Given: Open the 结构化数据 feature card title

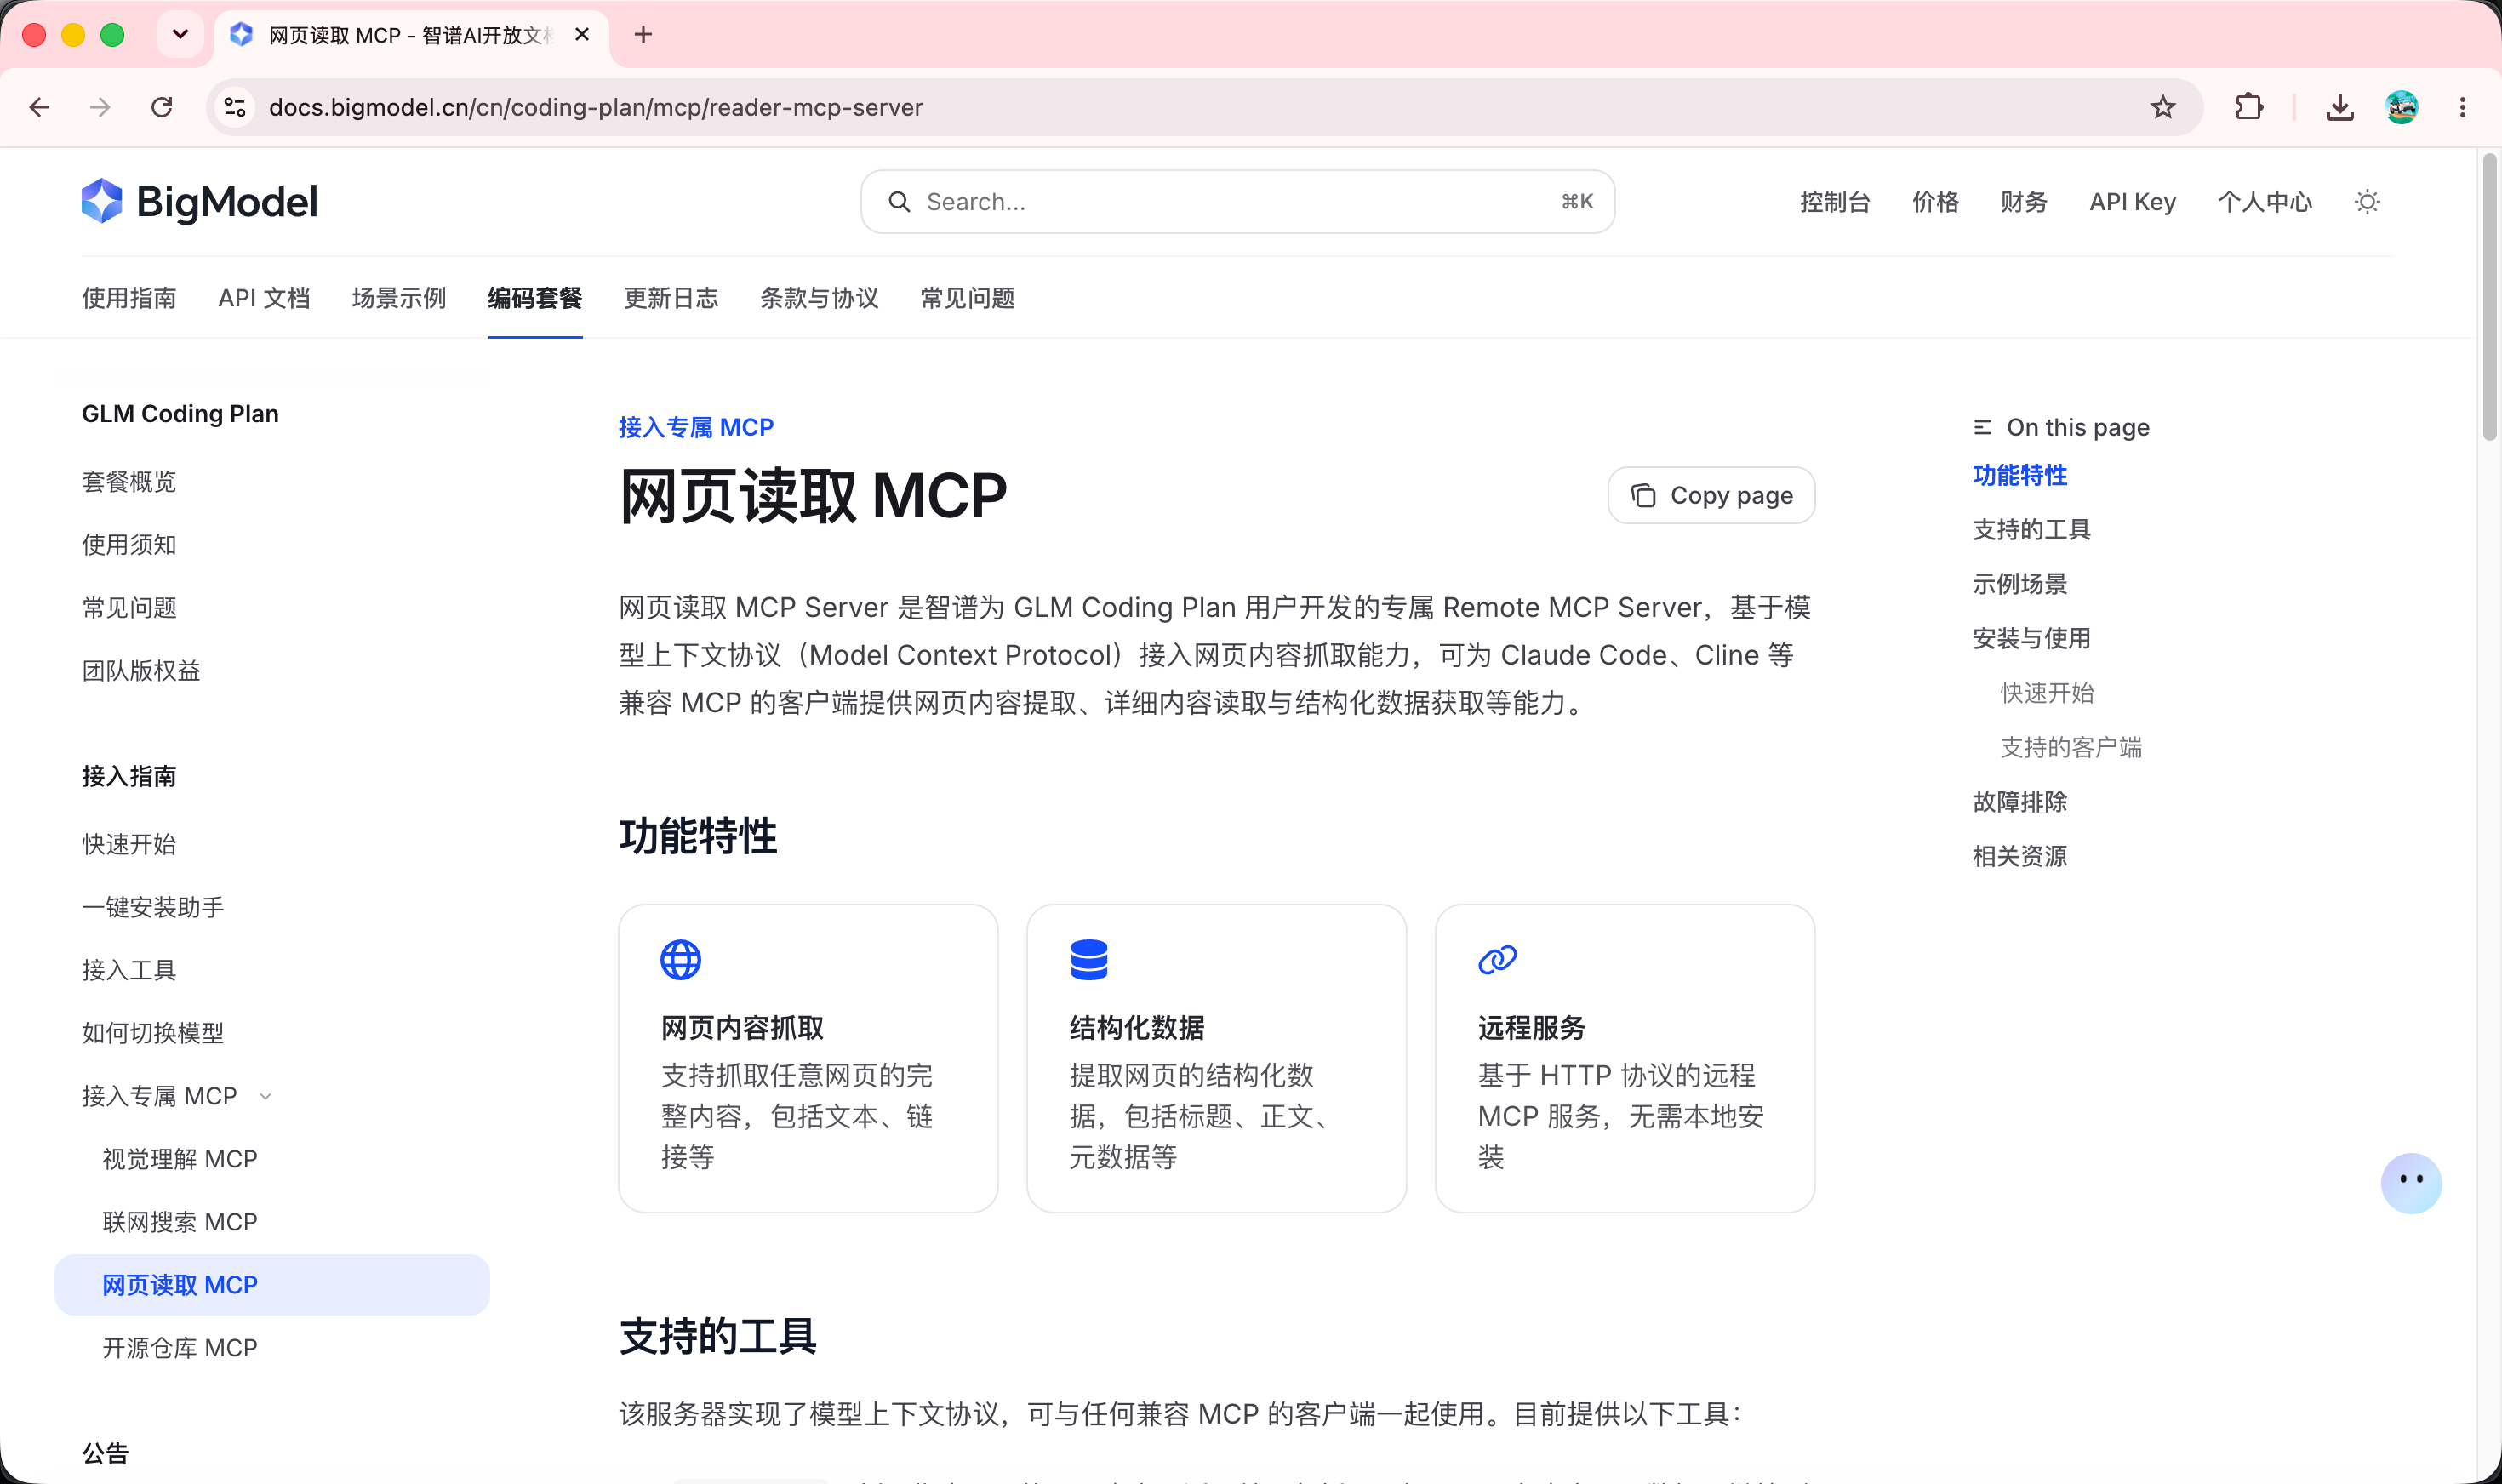Looking at the screenshot, I should (1137, 1027).
